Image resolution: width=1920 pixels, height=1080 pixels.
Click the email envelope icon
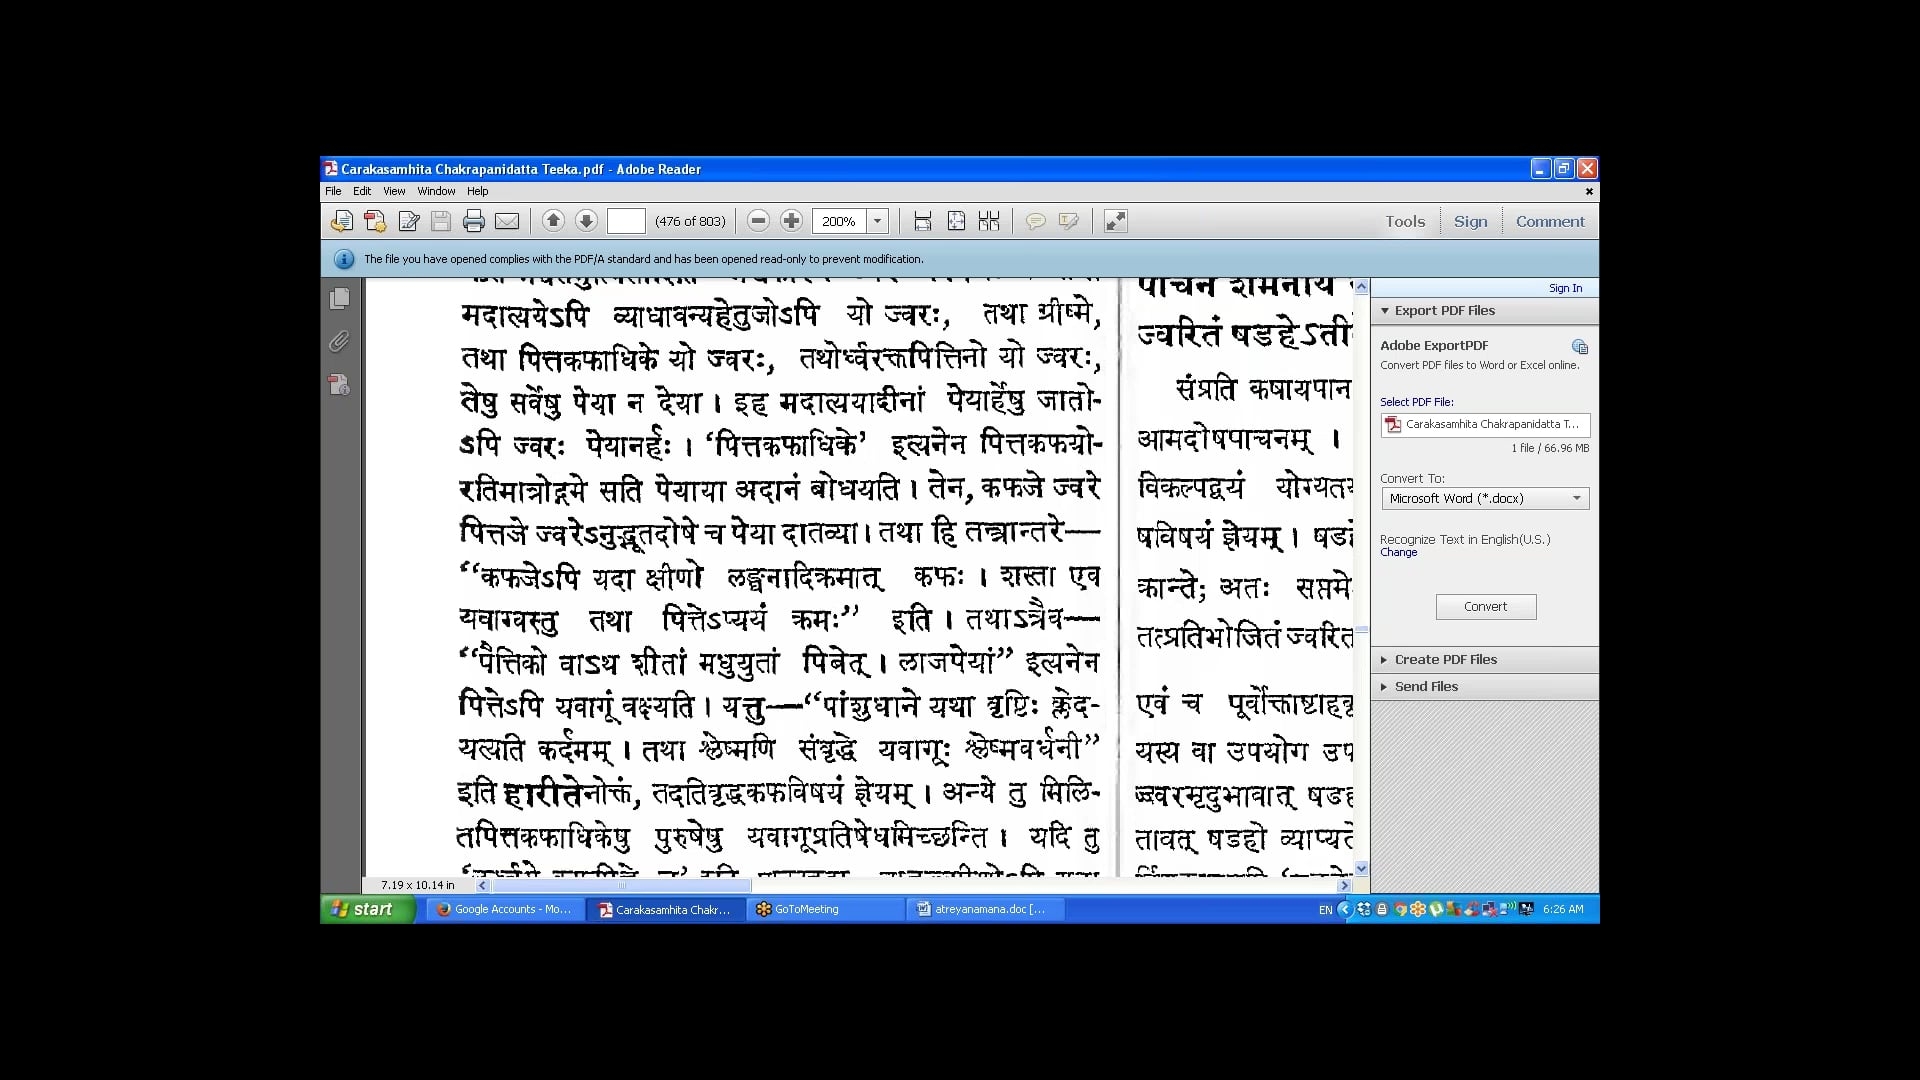[507, 222]
